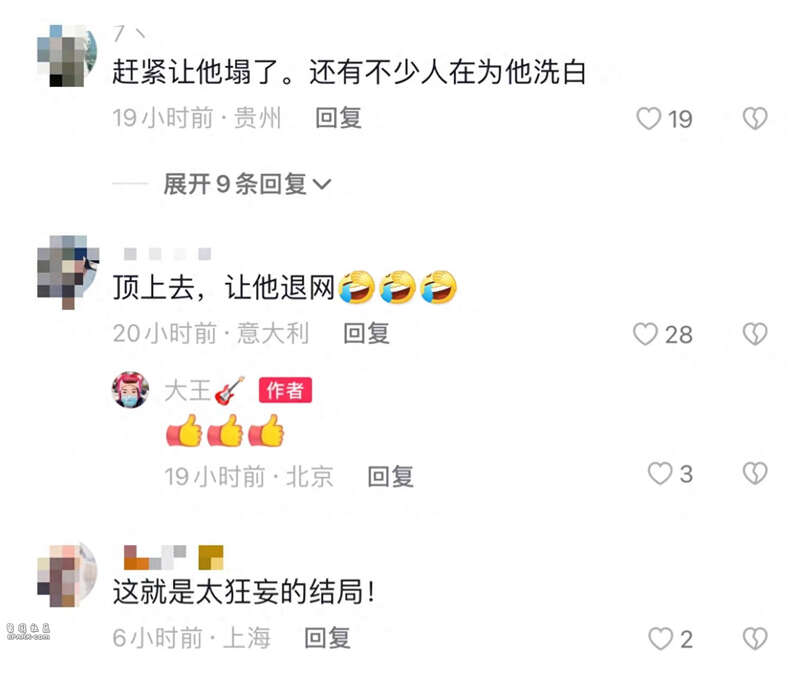Open the Shanghai commenter's avatar
This screenshot has height=675, width=800.
pyautogui.click(x=67, y=576)
